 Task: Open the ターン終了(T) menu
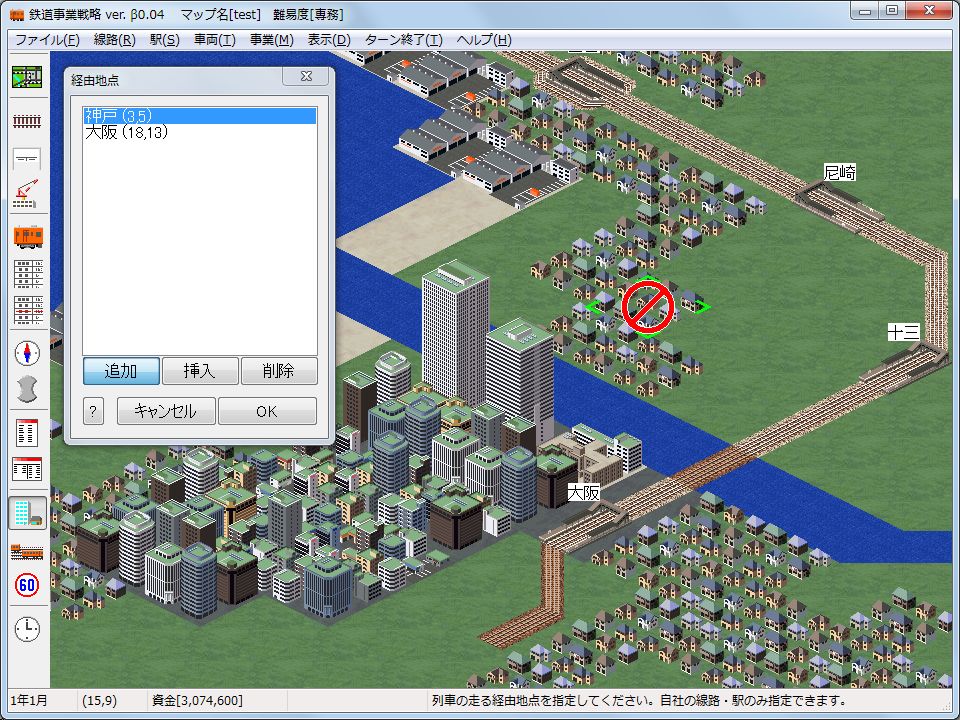tap(403, 40)
